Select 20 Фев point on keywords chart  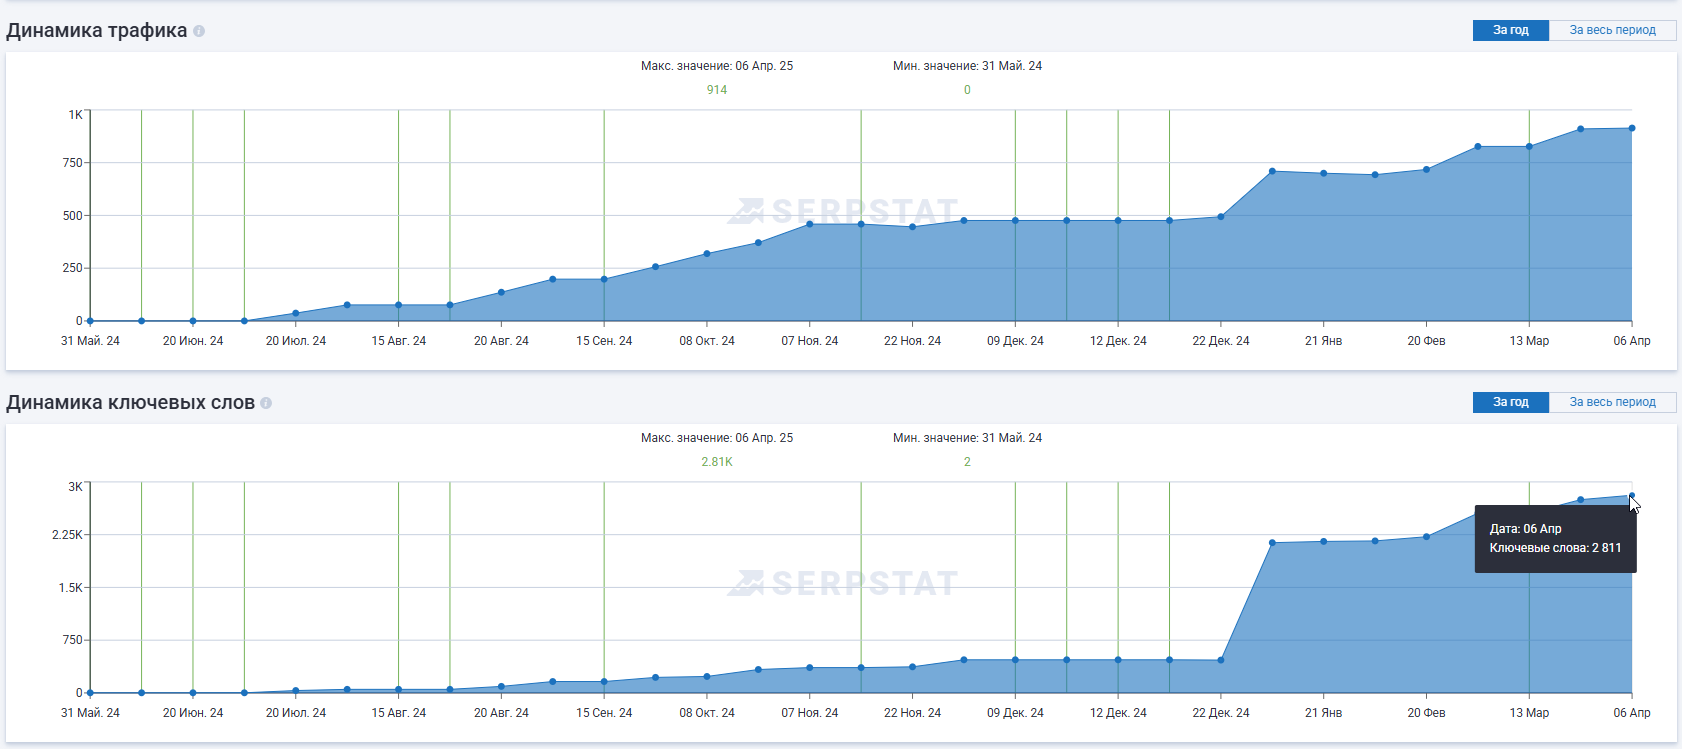(x=1426, y=537)
